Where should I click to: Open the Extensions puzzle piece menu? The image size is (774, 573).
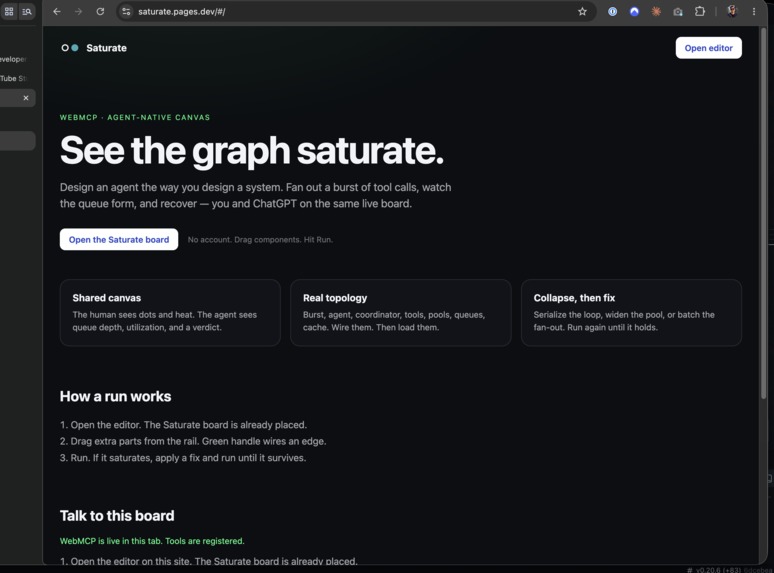point(700,11)
